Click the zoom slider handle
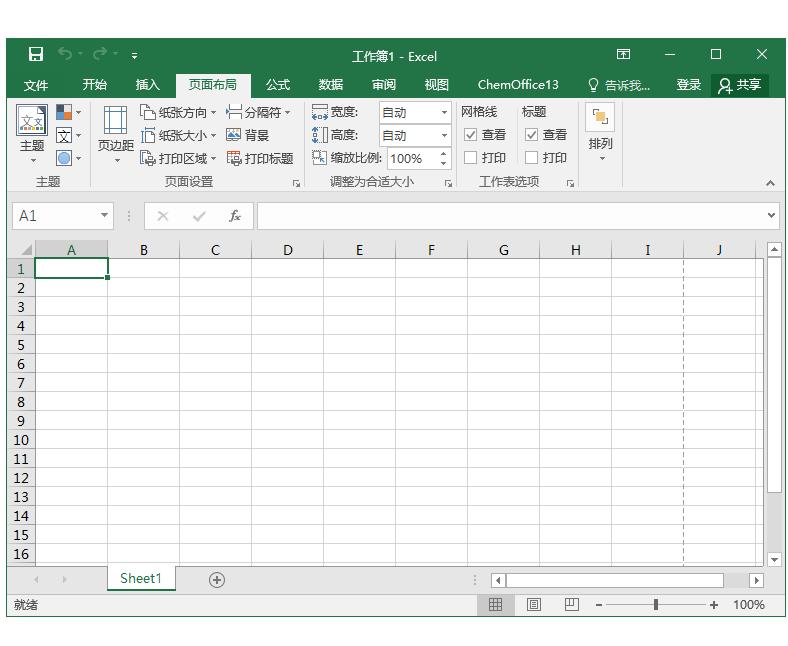 click(x=655, y=604)
